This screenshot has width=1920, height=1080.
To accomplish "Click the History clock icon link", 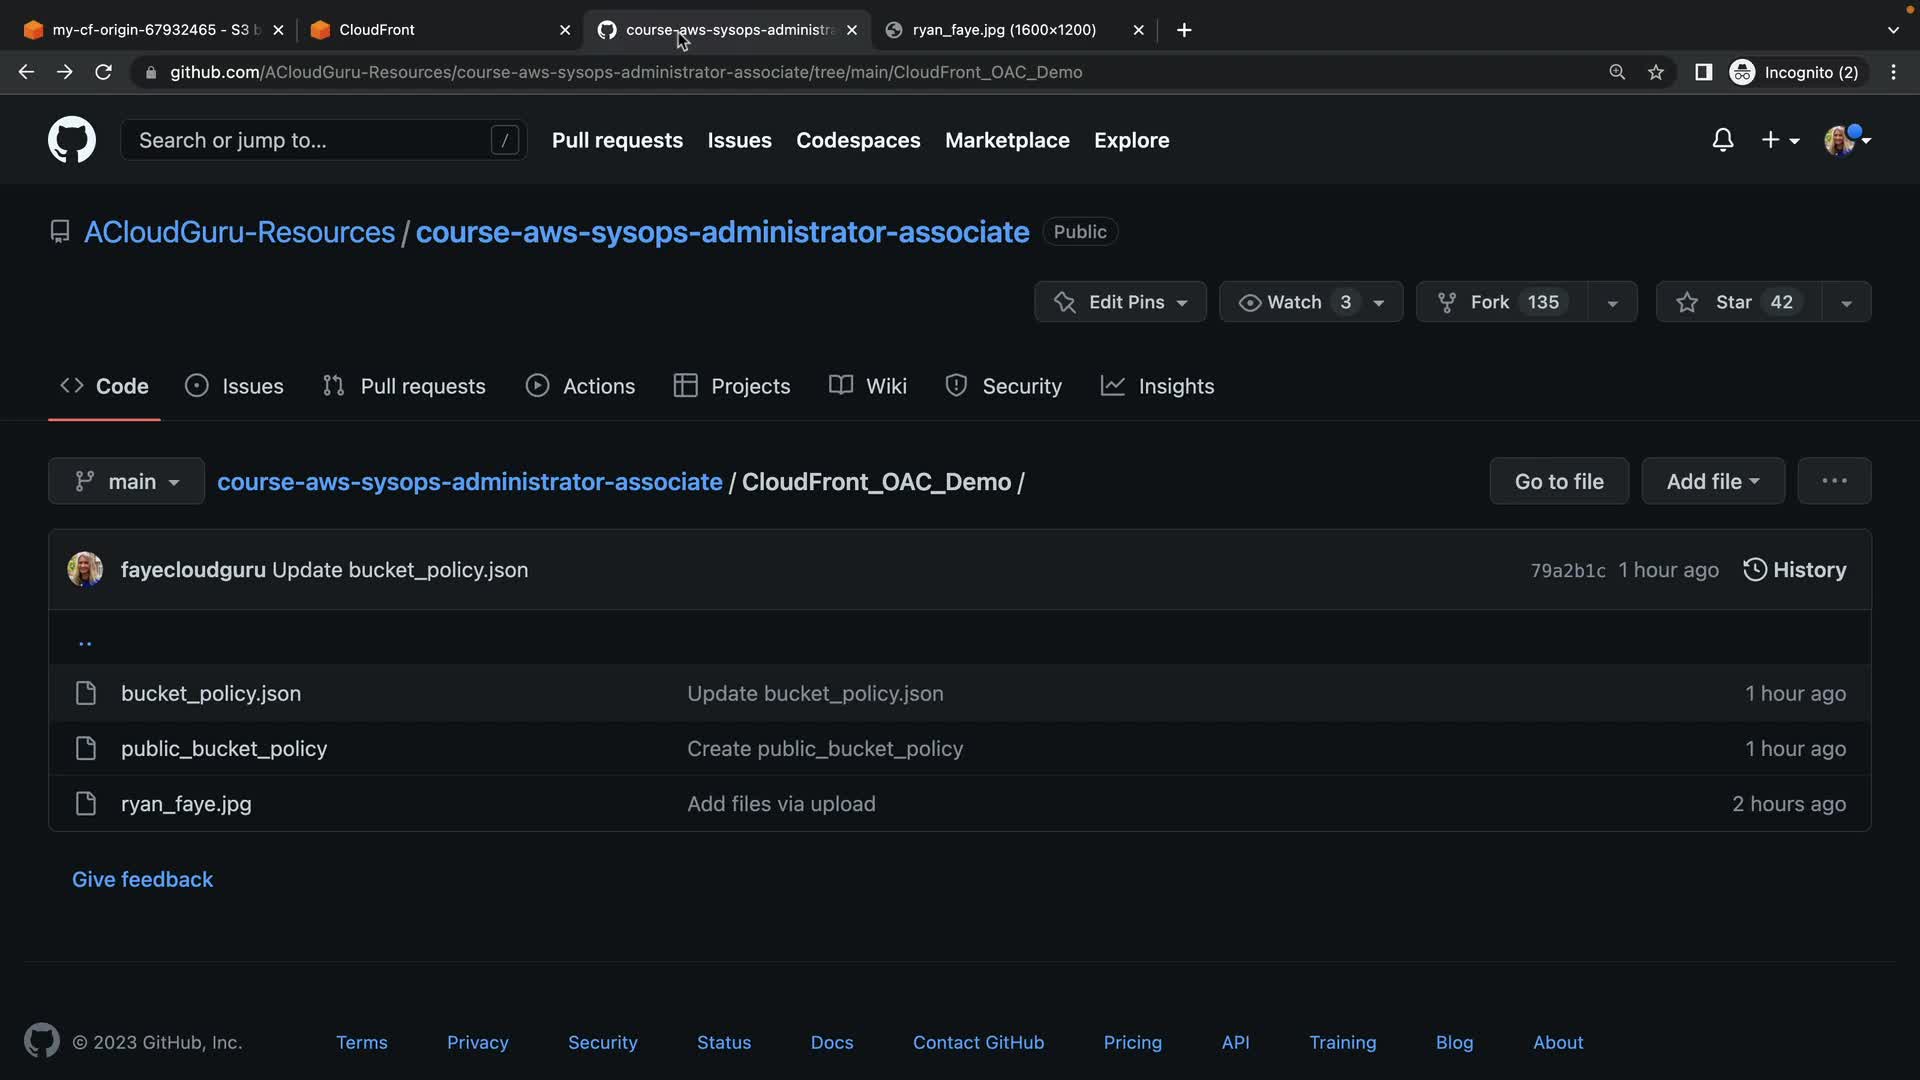I will 1795,570.
